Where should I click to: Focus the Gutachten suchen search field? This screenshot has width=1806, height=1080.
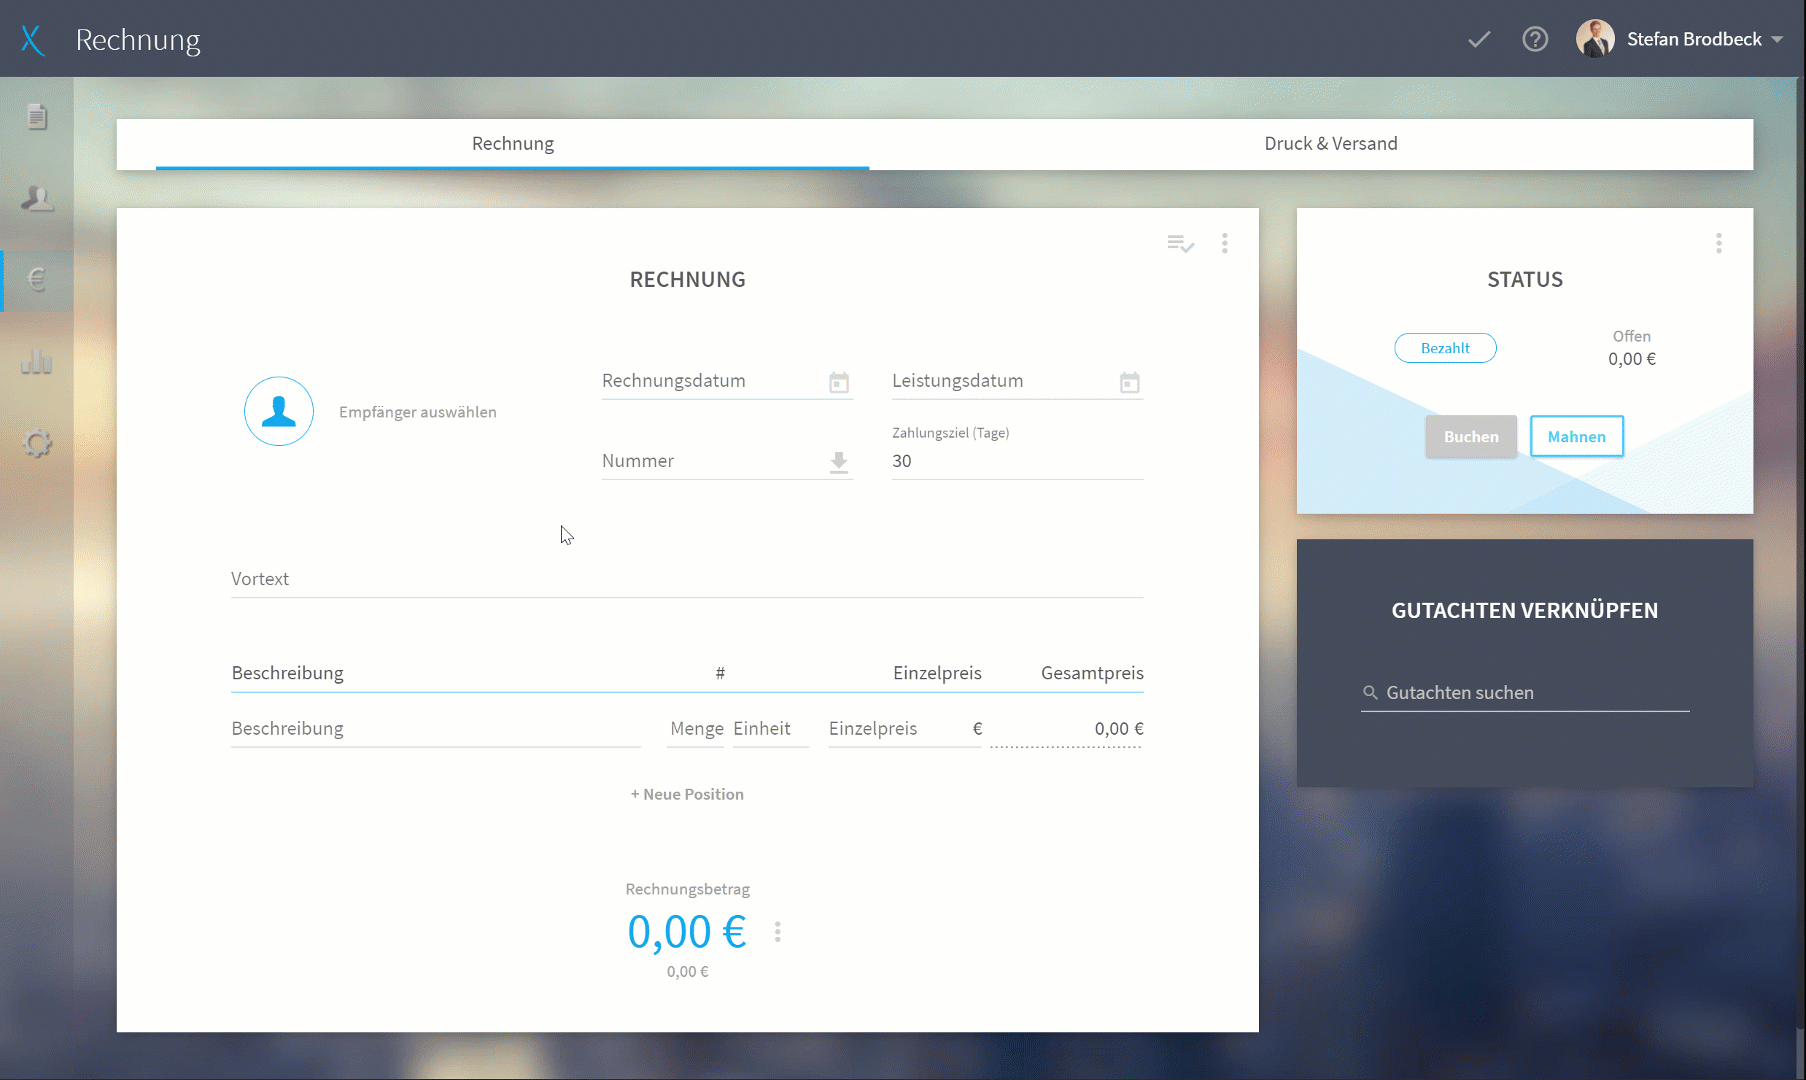(x=1525, y=693)
